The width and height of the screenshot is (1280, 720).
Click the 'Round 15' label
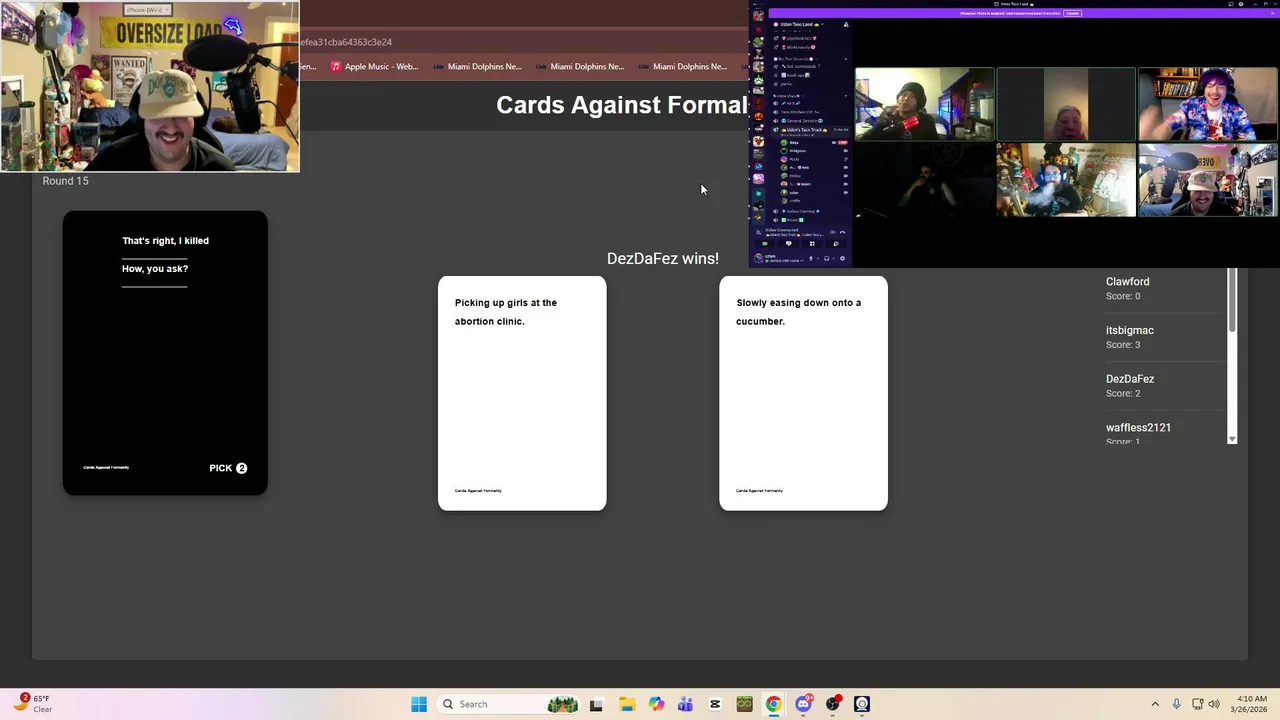point(65,181)
